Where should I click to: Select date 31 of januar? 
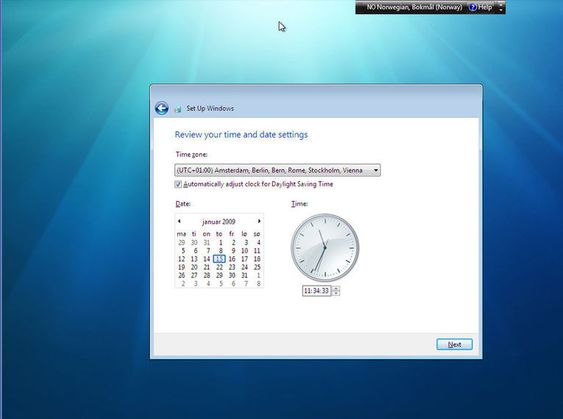tap(245, 275)
